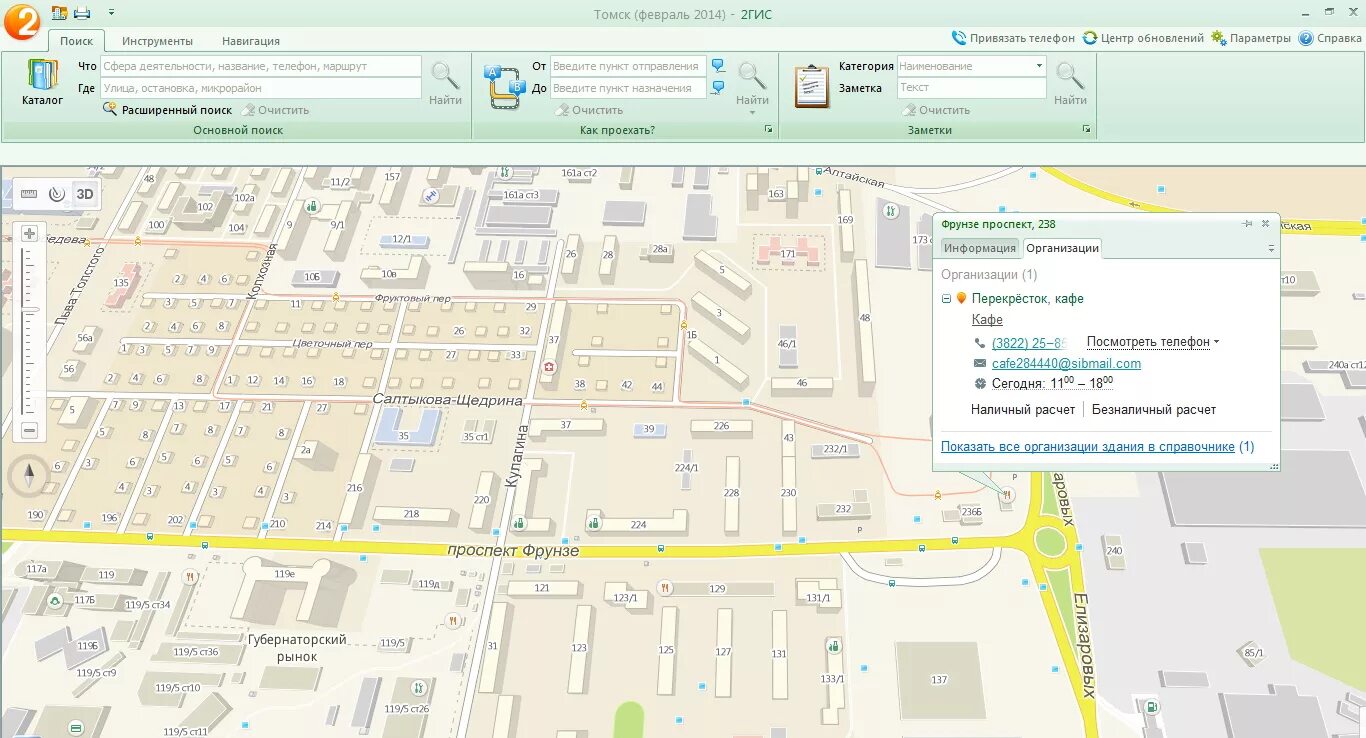Click the Кафе category link
1366x738 pixels.
point(988,320)
